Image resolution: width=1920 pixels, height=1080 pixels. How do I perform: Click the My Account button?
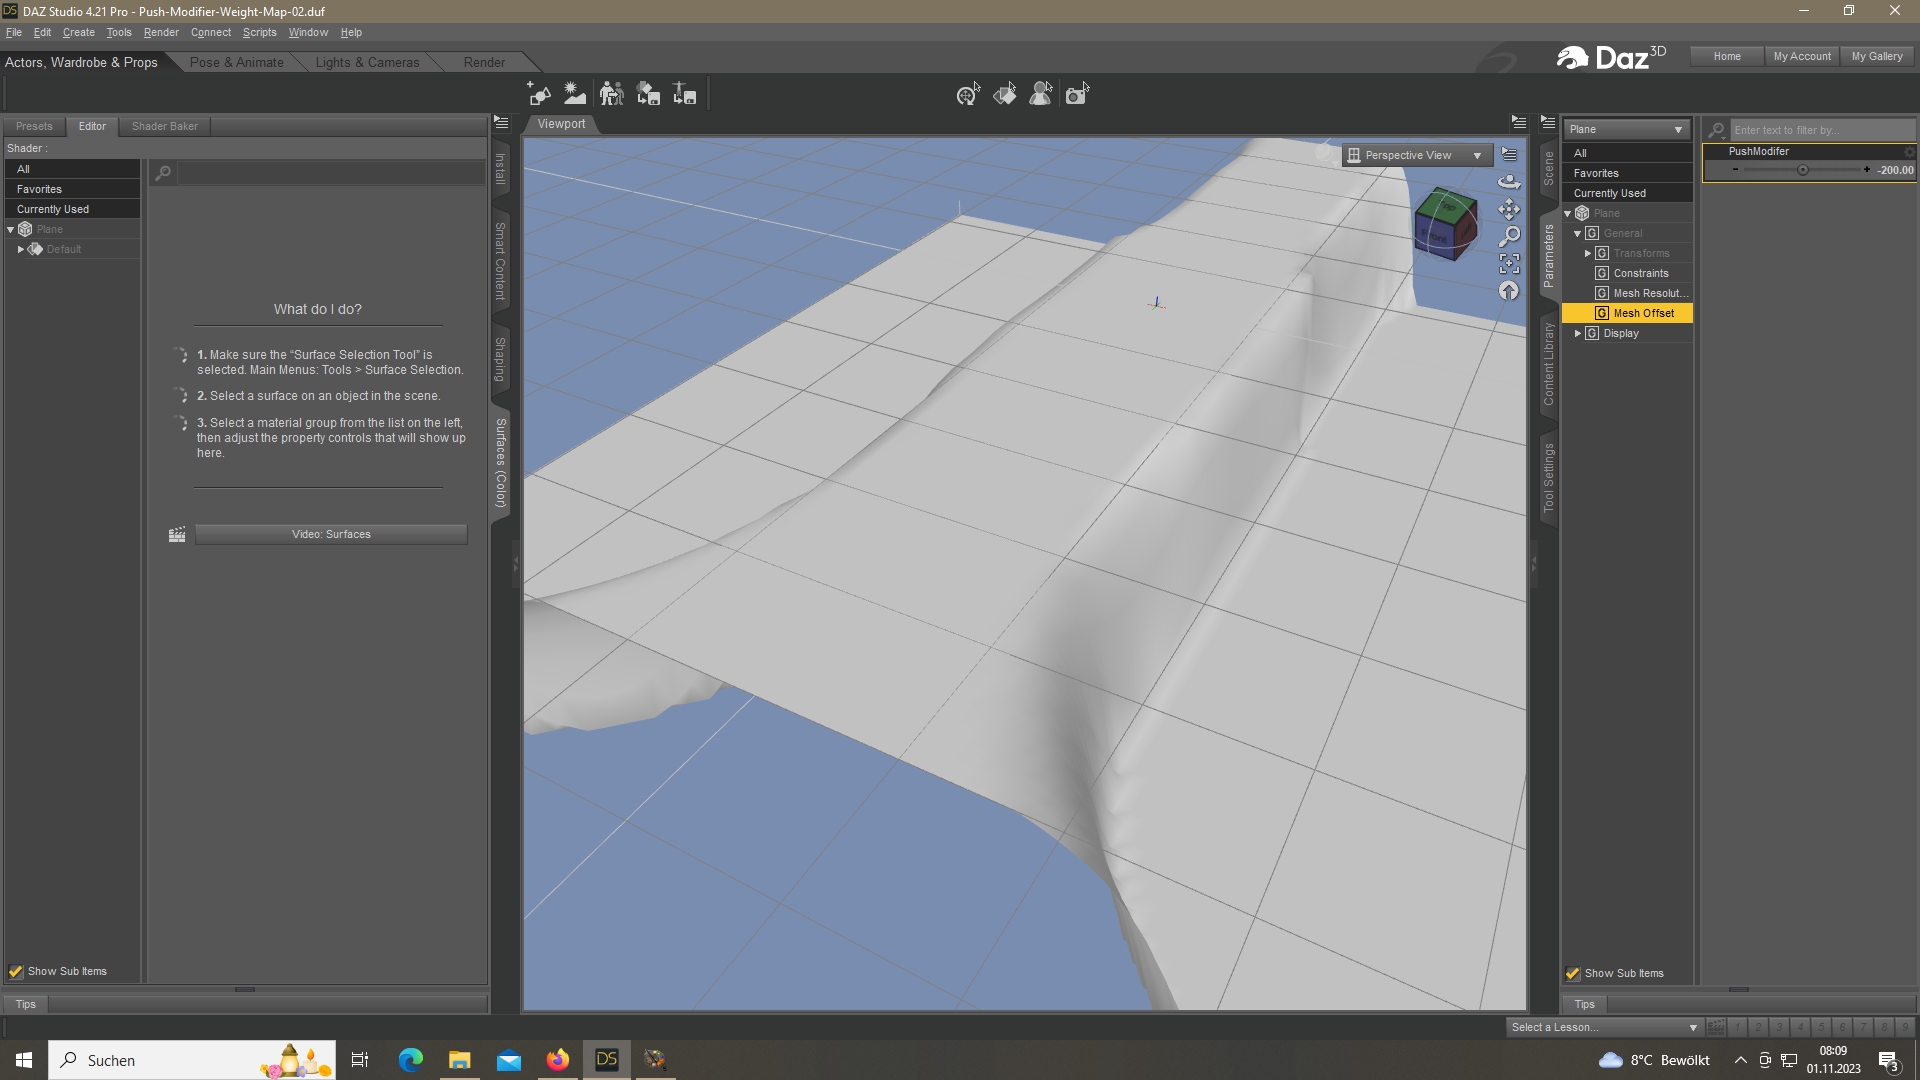(x=1801, y=56)
